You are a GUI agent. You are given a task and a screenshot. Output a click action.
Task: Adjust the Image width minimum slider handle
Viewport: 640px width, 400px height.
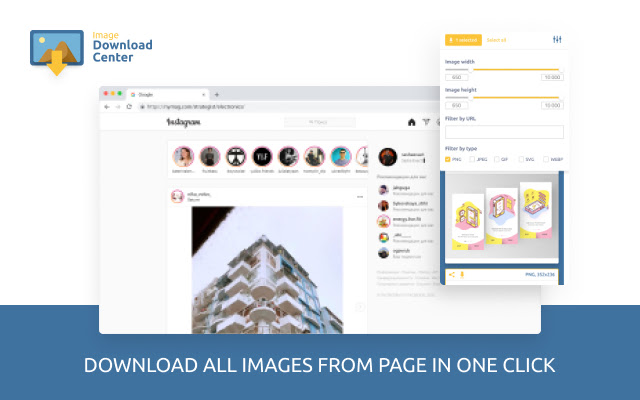(471, 70)
